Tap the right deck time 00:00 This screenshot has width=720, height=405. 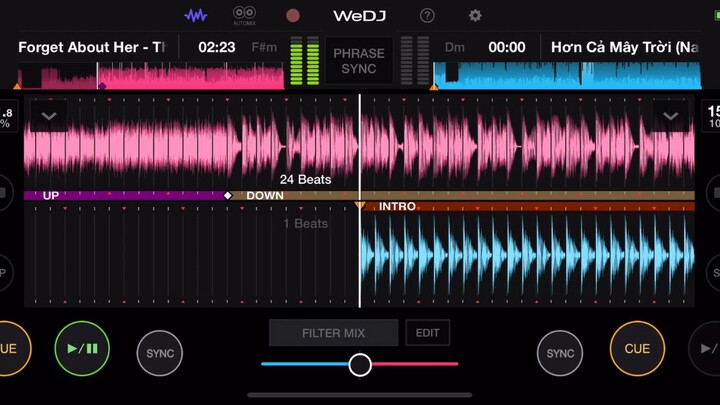coord(507,47)
